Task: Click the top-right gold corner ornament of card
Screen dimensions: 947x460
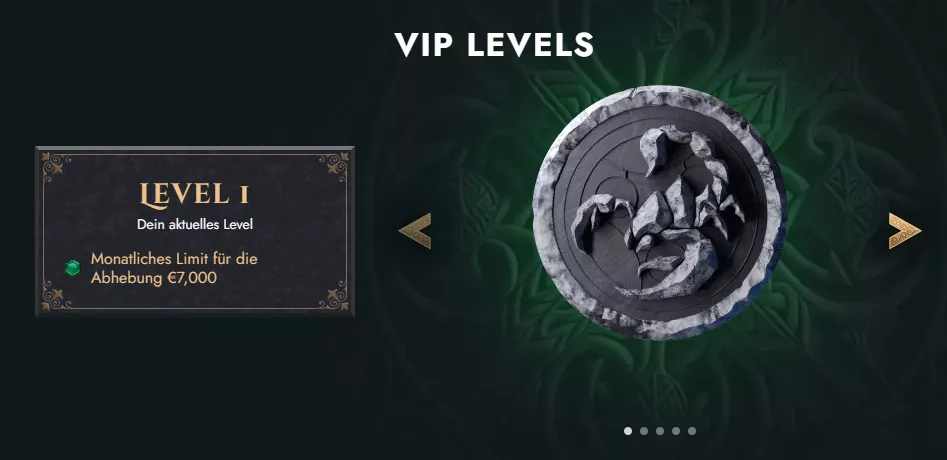Action: pos(333,167)
